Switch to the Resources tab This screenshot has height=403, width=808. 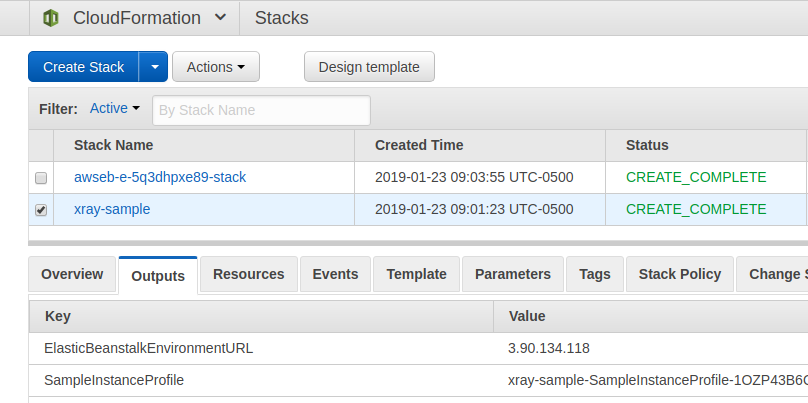pos(248,274)
